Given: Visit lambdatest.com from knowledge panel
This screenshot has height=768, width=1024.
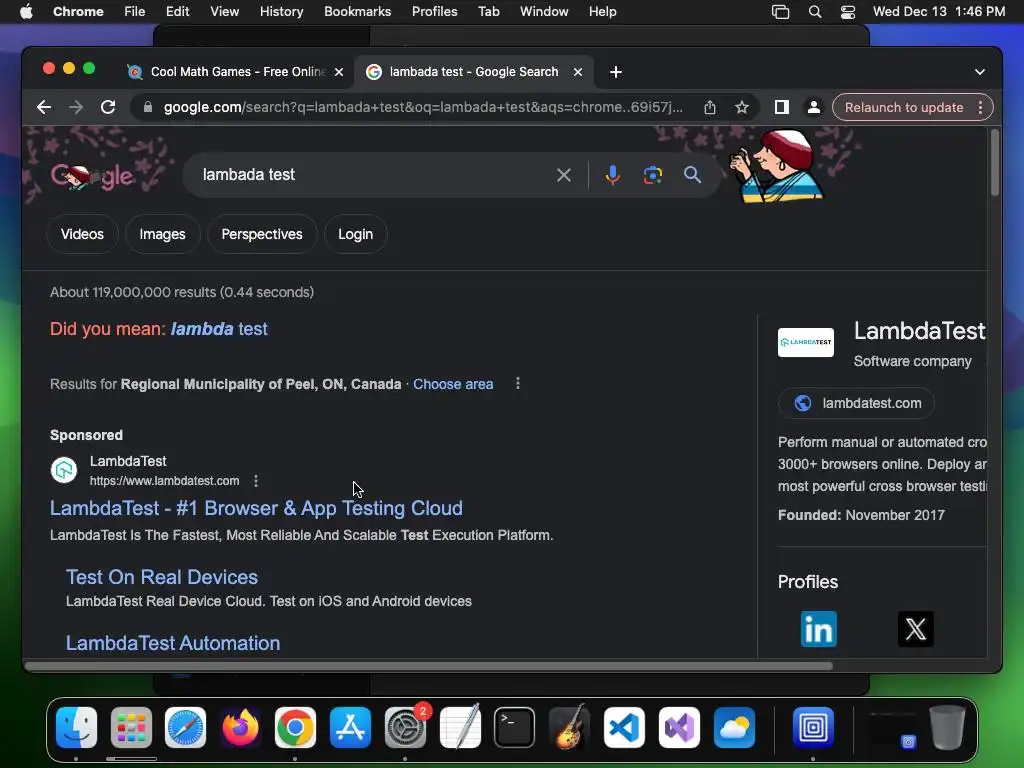Looking at the screenshot, I should (856, 403).
